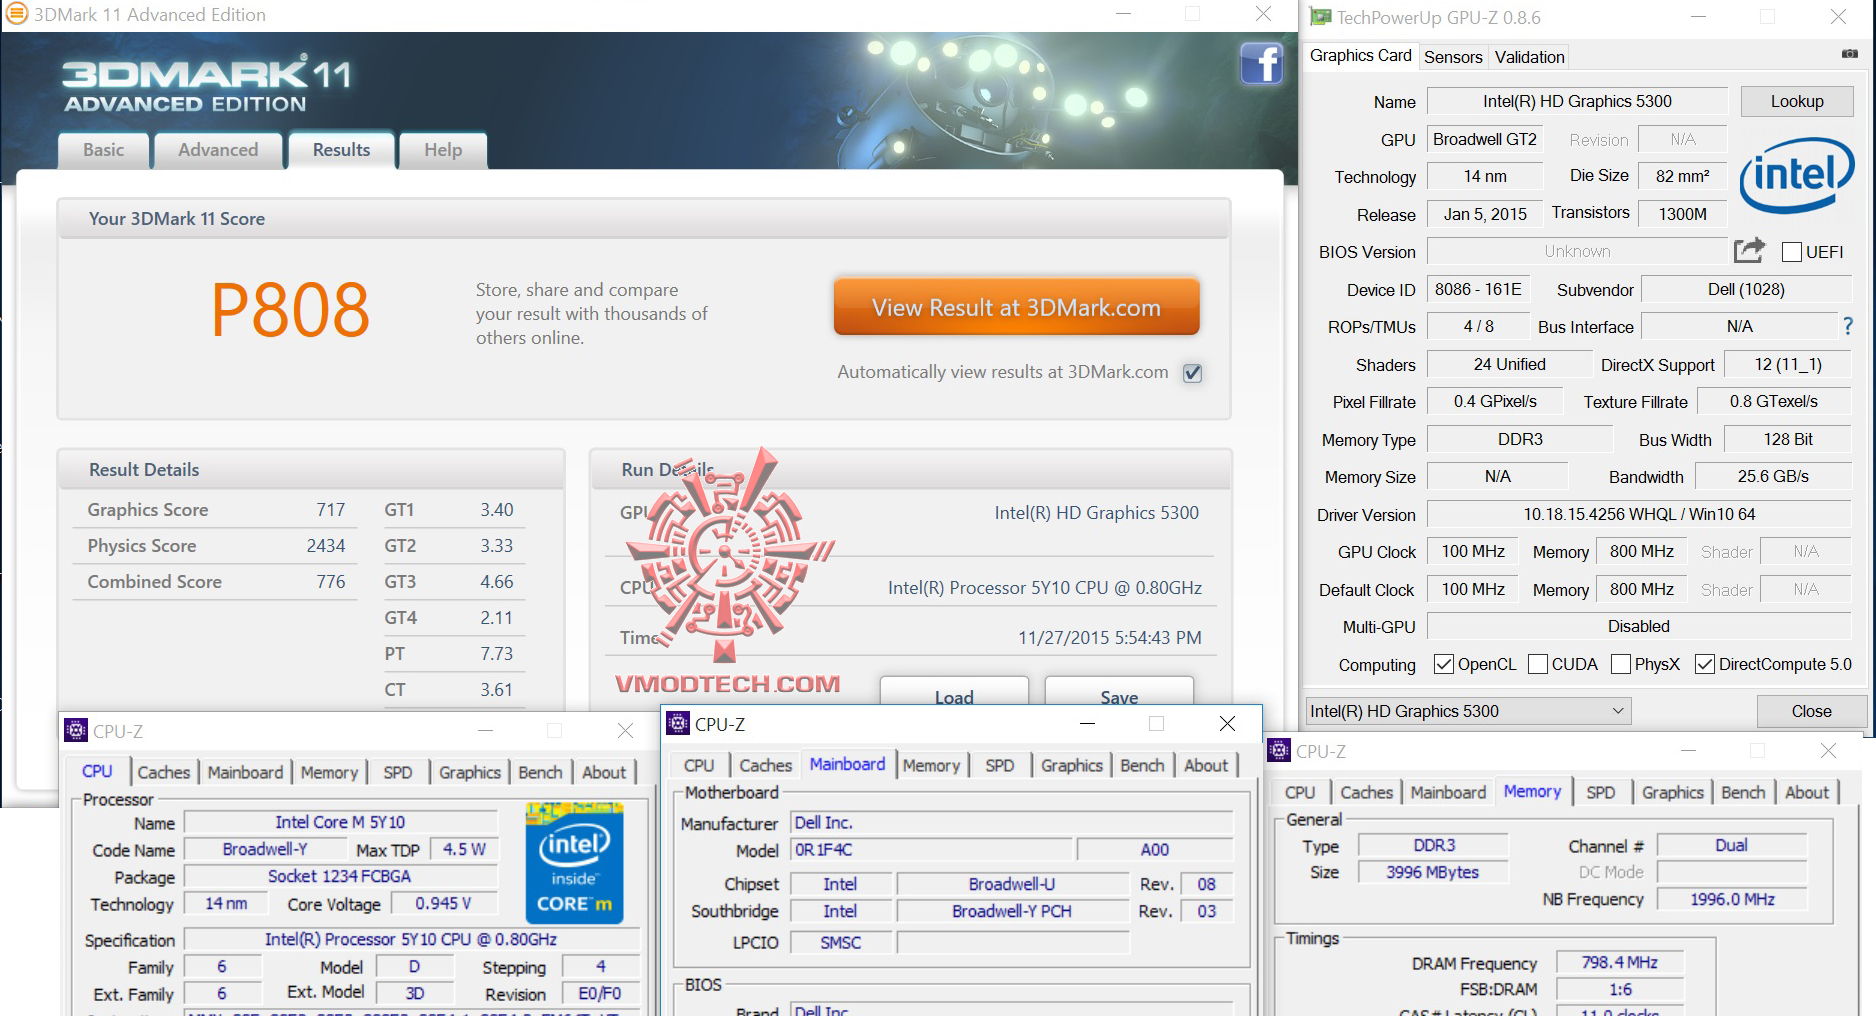Click the CPU-Z Mainboard window title icon
This screenshot has width=1876, height=1016.
(678, 724)
